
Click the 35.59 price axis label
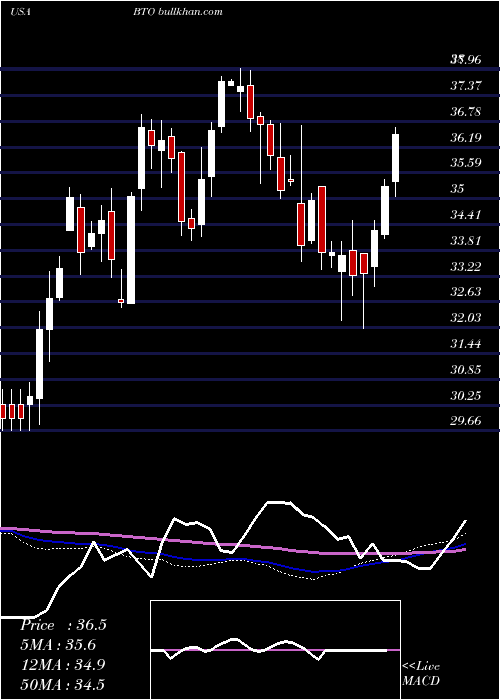click(x=466, y=162)
